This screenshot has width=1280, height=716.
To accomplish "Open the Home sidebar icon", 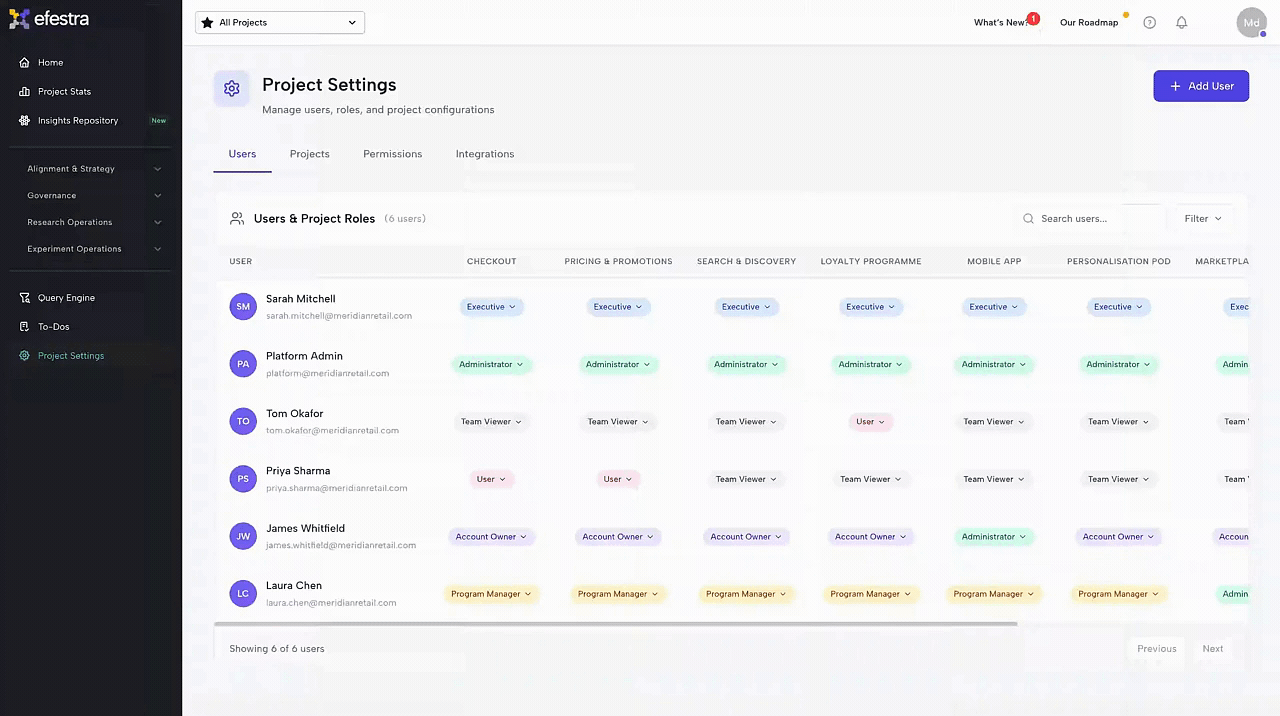I will (25, 62).
